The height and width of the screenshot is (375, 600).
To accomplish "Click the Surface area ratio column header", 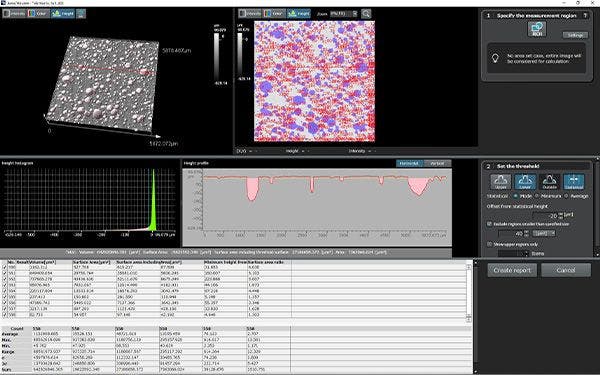I will [269, 262].
